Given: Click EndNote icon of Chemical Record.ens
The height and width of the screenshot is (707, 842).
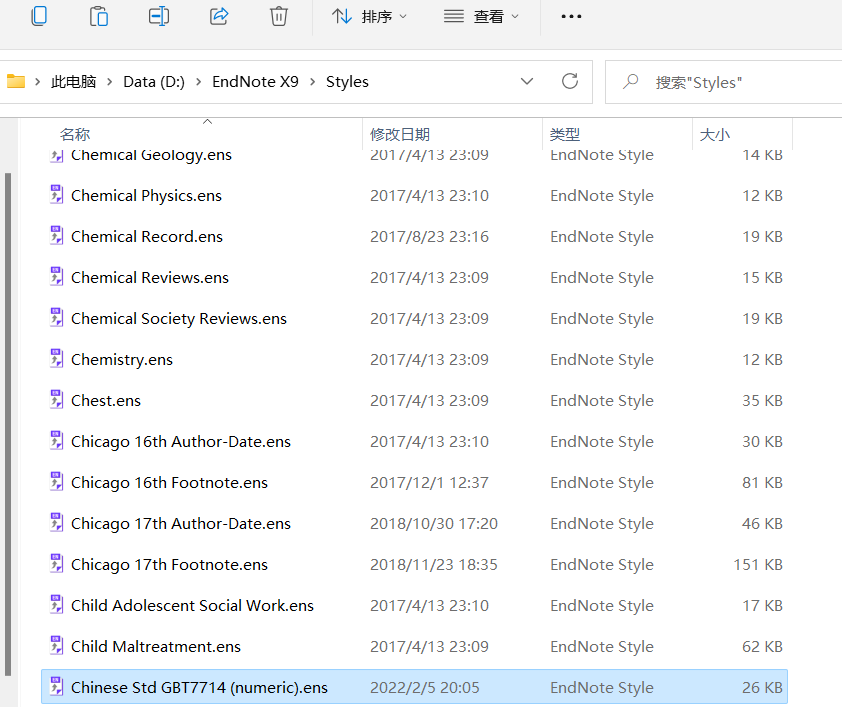Looking at the screenshot, I should (56, 235).
